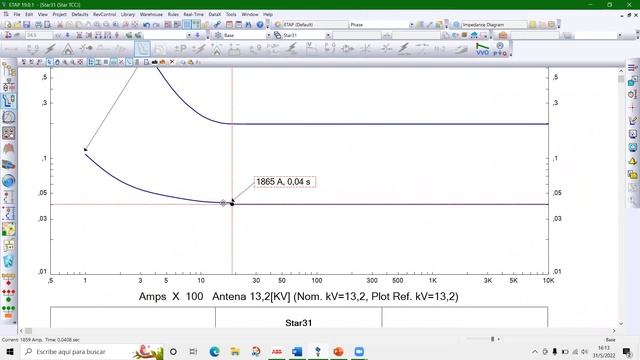
Task: Click the wrench tool icon in top toolbar
Action: point(217,24)
